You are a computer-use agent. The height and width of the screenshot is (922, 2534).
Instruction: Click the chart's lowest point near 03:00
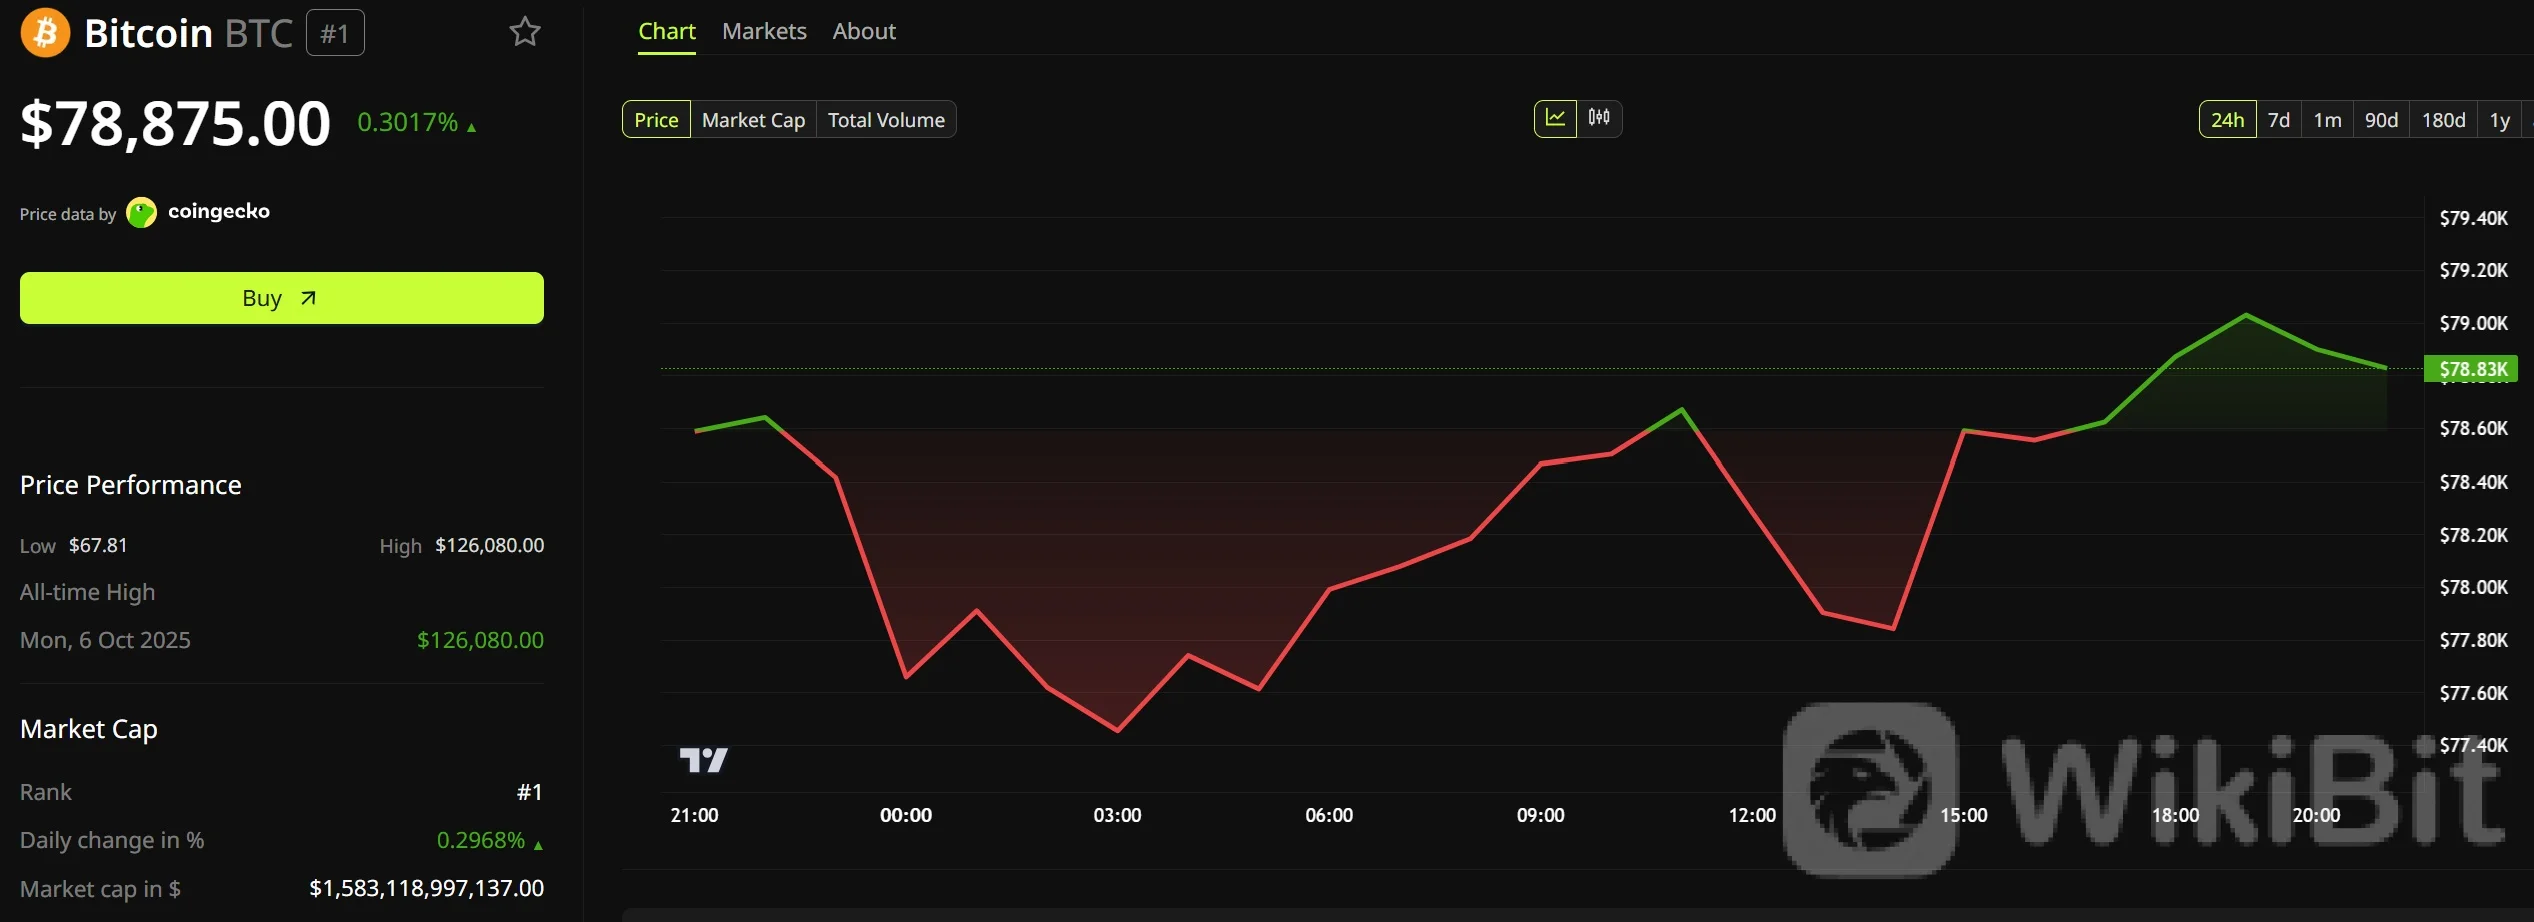1117,730
